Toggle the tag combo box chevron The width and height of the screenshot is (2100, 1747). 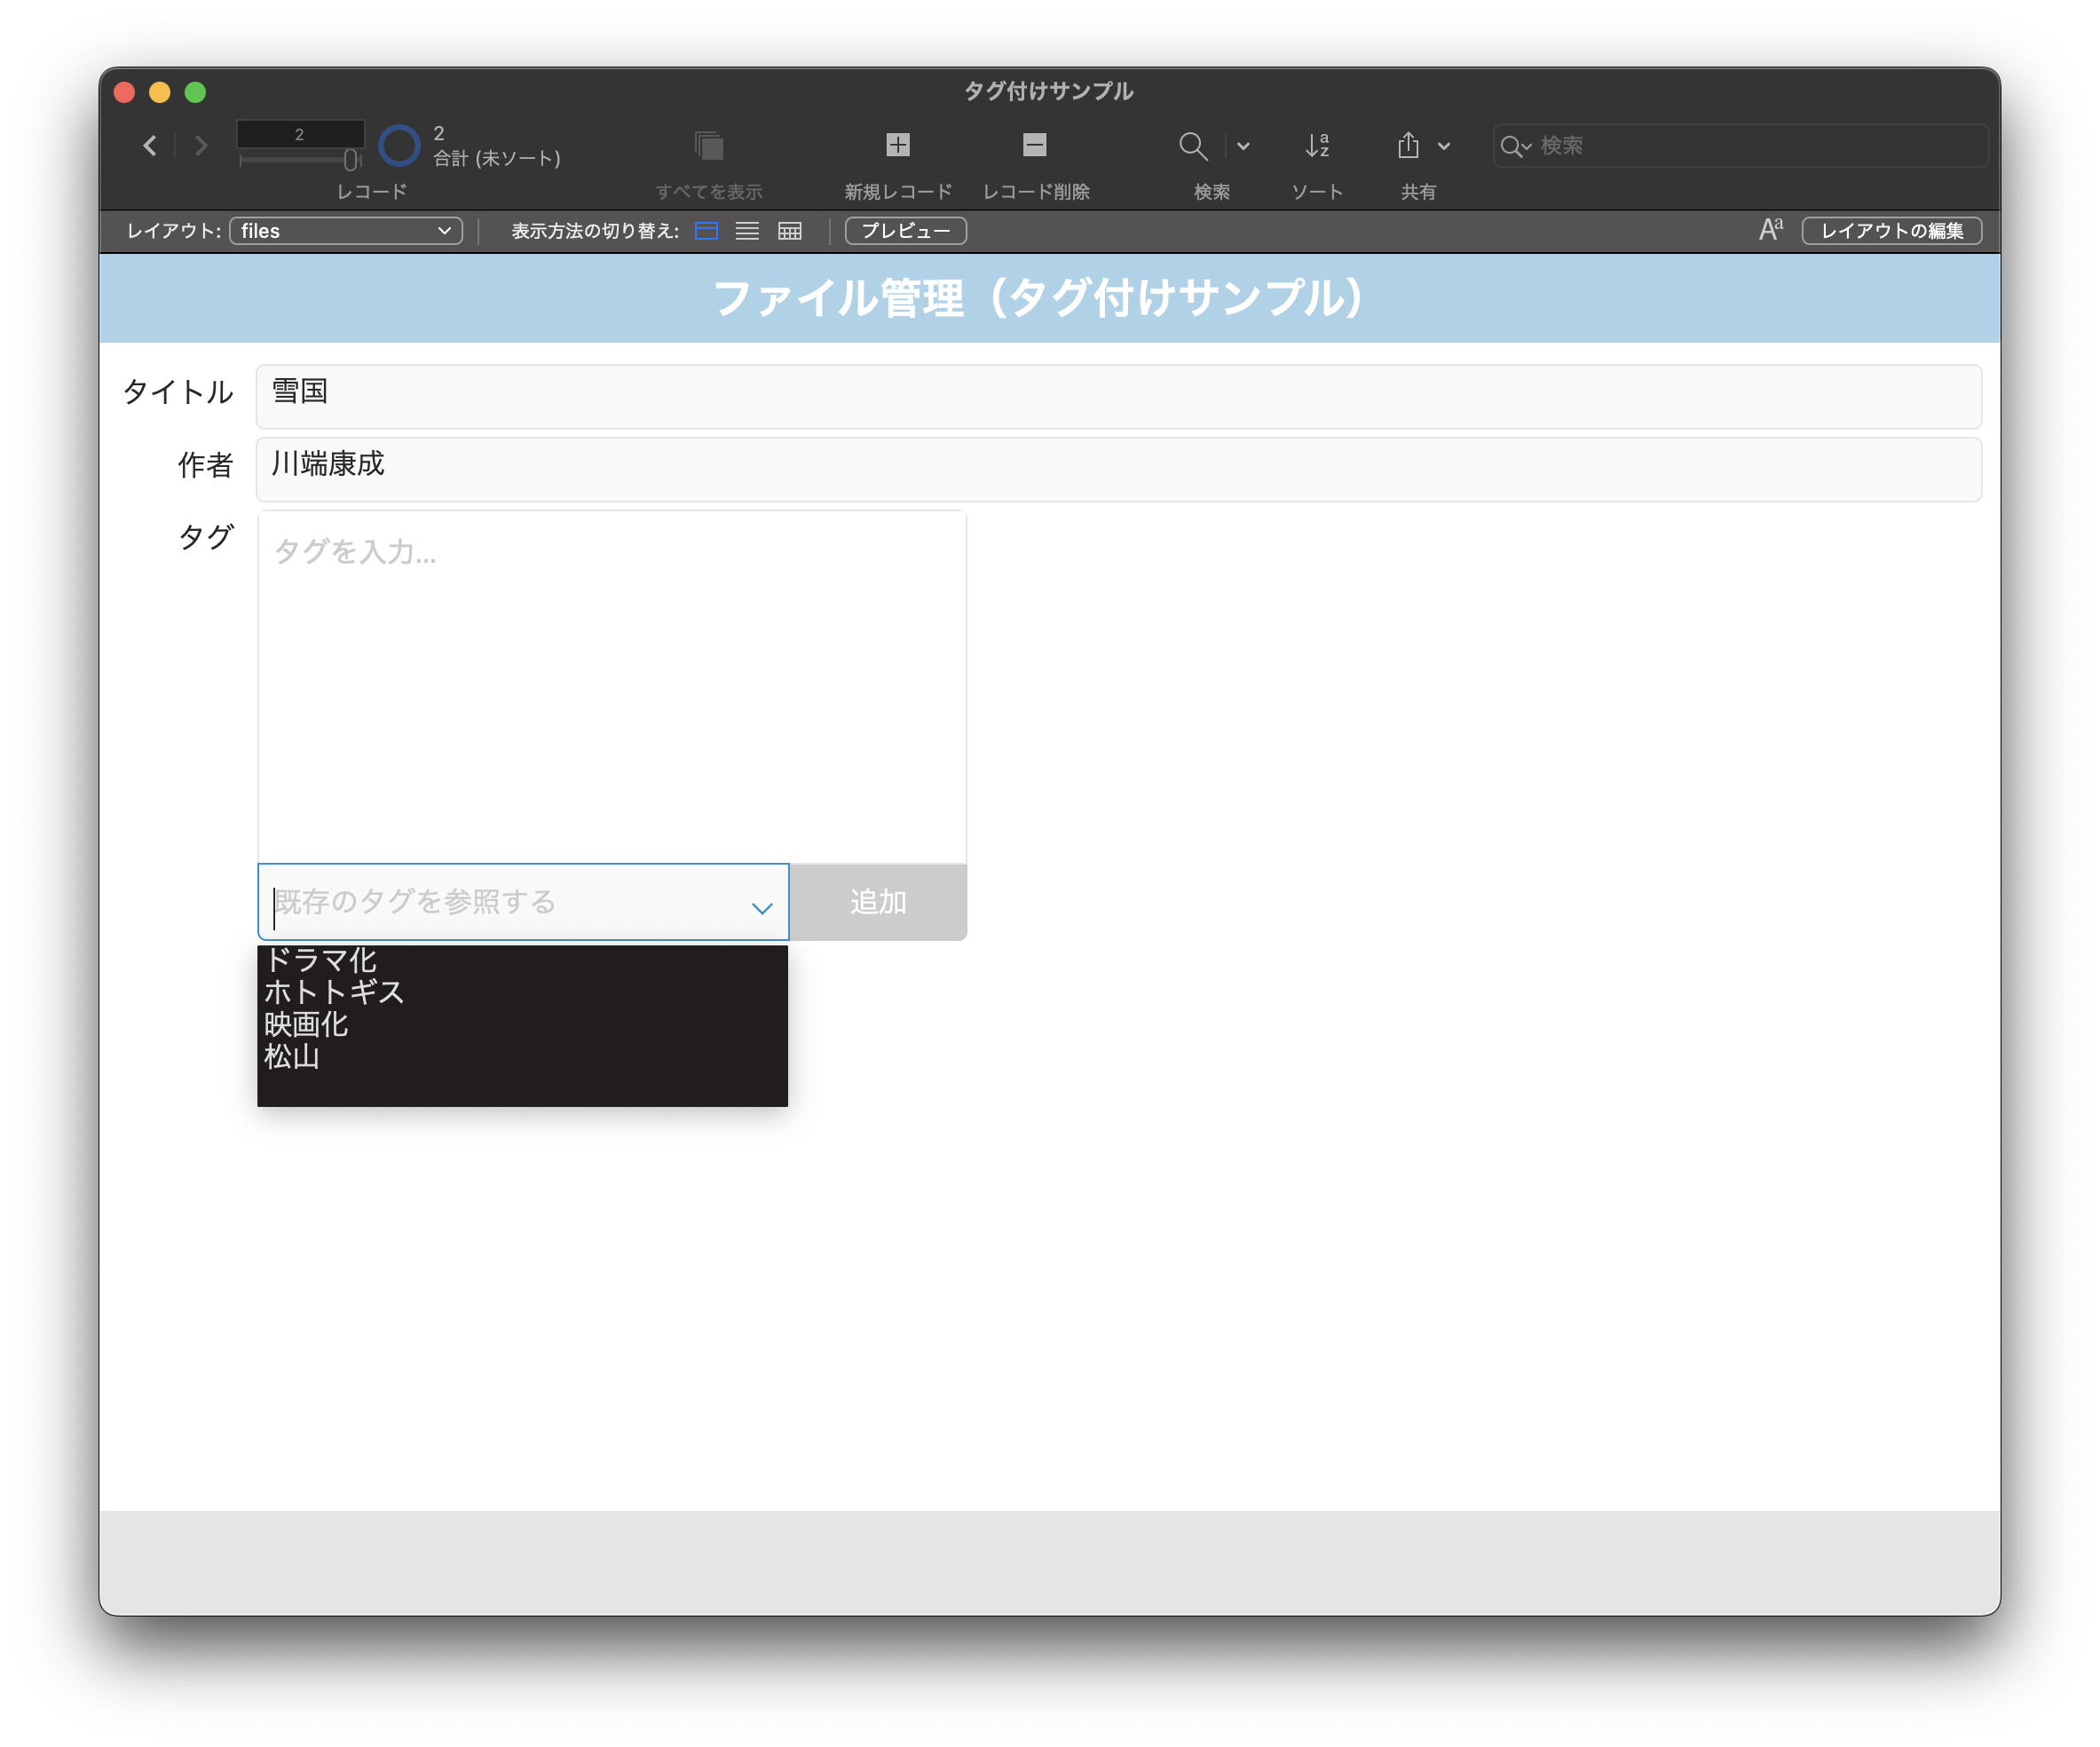tap(762, 908)
